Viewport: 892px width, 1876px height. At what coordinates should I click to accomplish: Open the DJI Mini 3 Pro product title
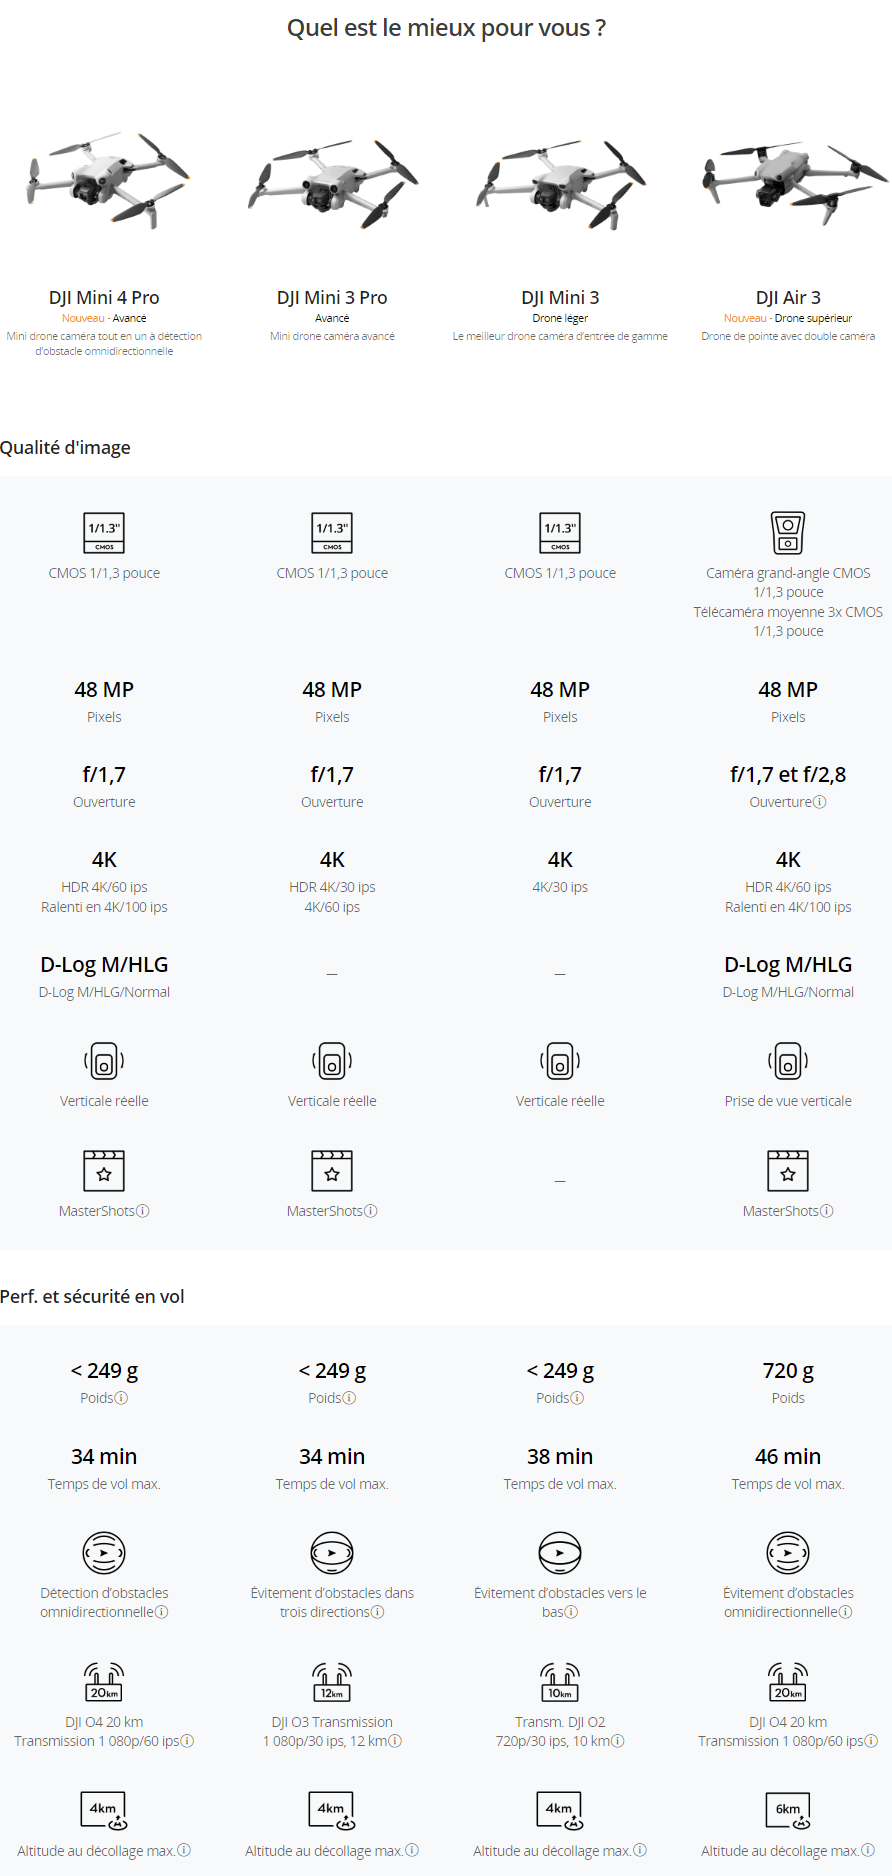[x=332, y=297]
